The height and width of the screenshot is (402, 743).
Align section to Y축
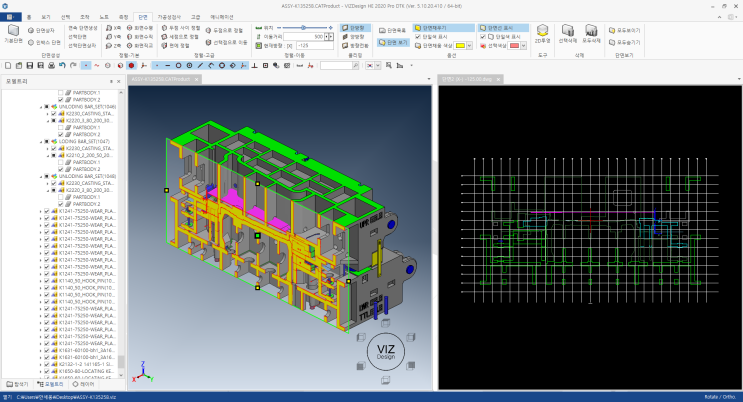113,37
